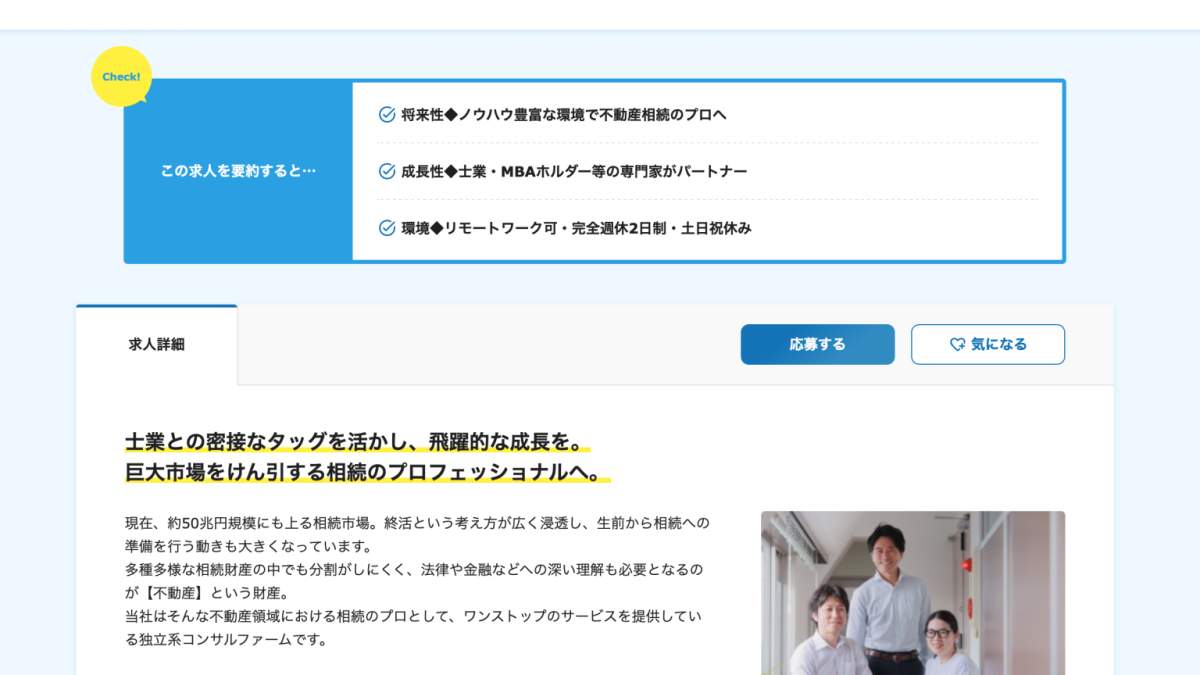1200x675 pixels.
Task: Open the 求人詳細 tab
Action: (157, 345)
